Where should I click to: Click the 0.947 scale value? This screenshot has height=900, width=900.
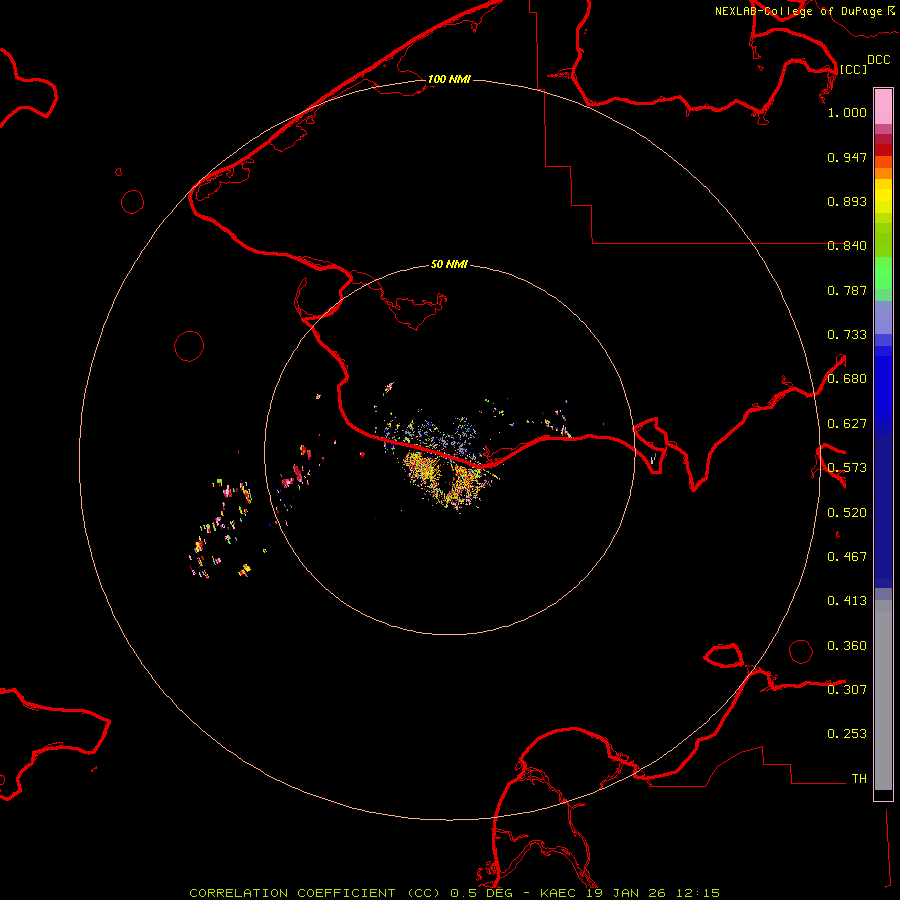coord(847,158)
